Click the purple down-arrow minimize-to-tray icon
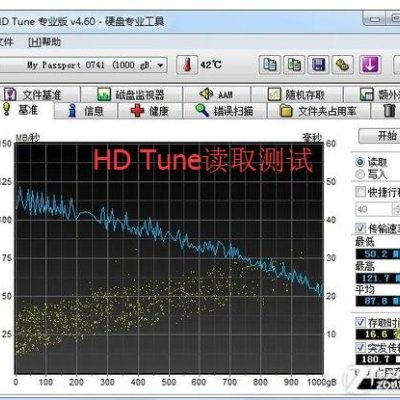Screen dimensions: 400x400 (x=370, y=65)
